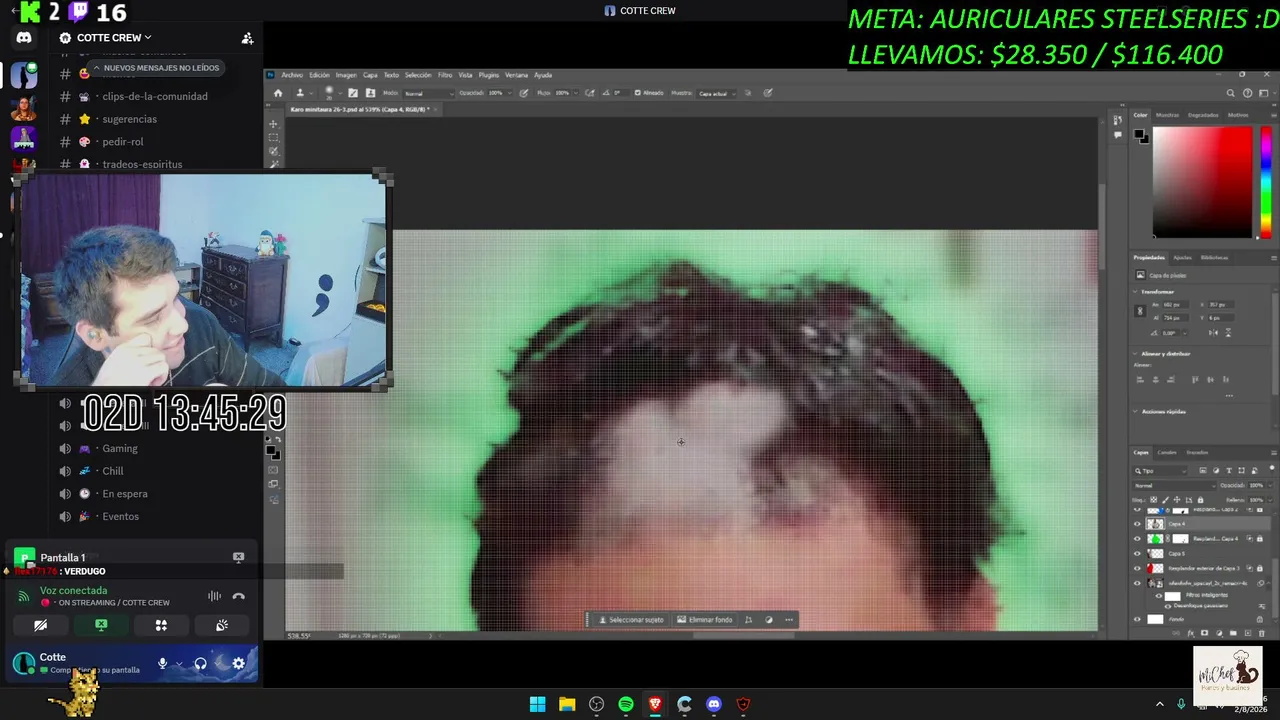Toggle Filtros inteligentes visibility
The width and height of the screenshot is (1280, 720).
pyautogui.click(x=1159, y=595)
